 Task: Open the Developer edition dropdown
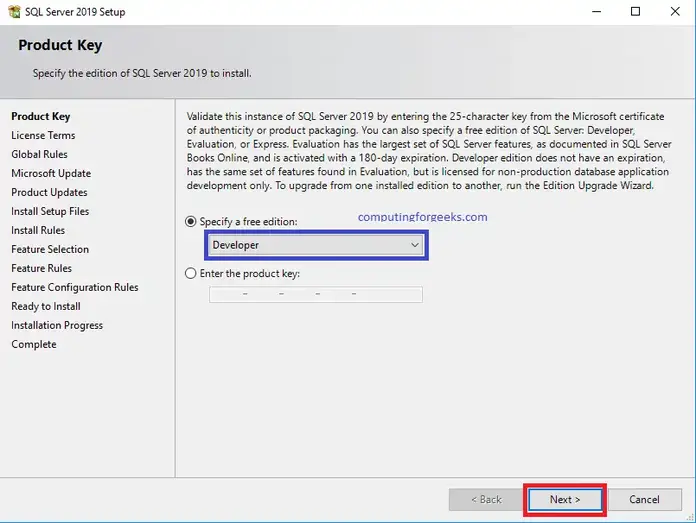pyautogui.click(x=316, y=245)
